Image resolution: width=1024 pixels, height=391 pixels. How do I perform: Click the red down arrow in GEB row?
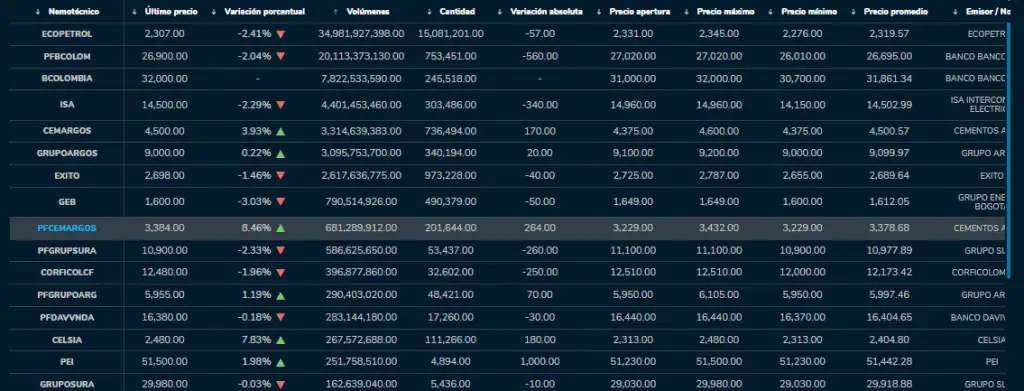click(x=280, y=202)
